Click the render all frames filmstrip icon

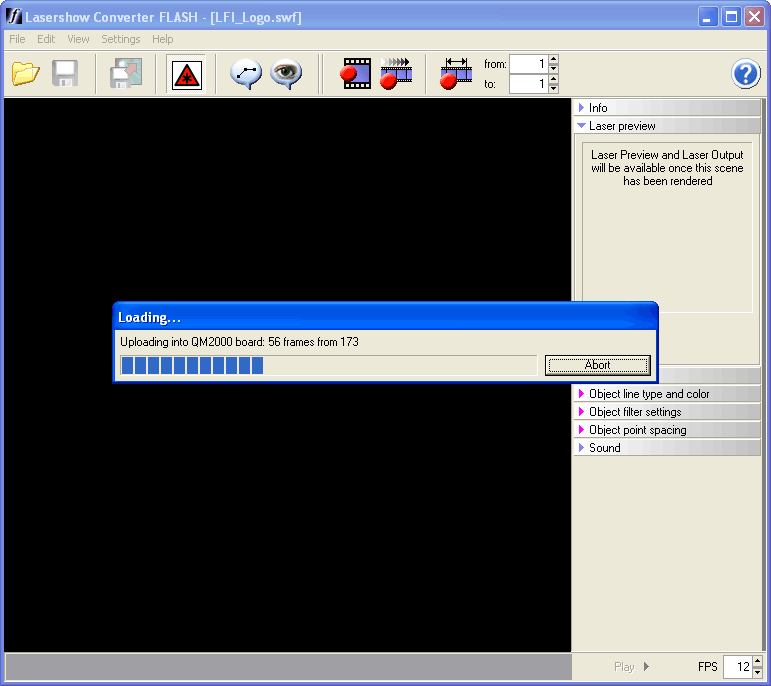tap(396, 74)
